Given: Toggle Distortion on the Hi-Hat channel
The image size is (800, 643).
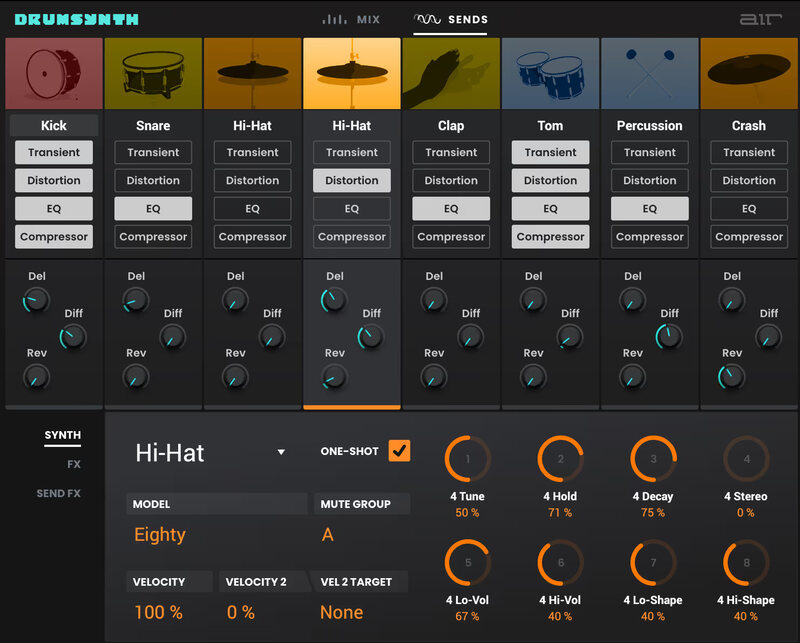Looking at the screenshot, I should (351, 180).
